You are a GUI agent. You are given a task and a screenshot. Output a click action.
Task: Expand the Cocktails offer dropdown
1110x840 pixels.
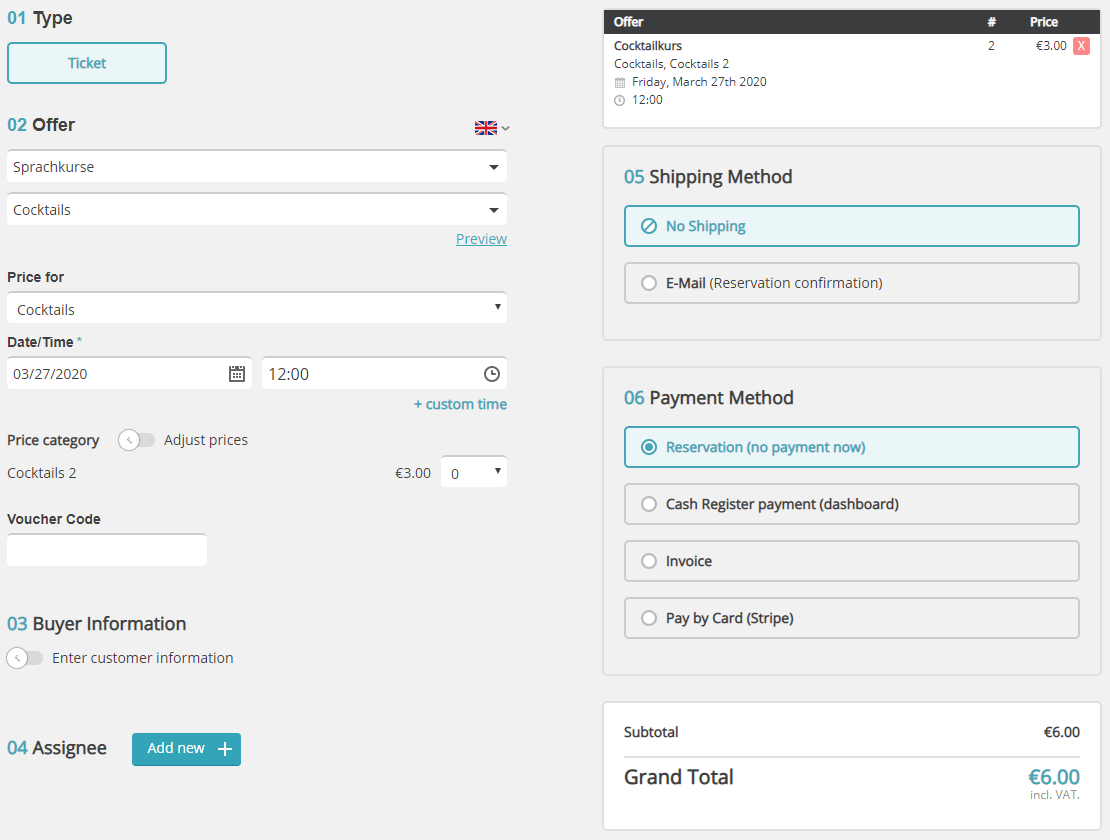(256, 210)
